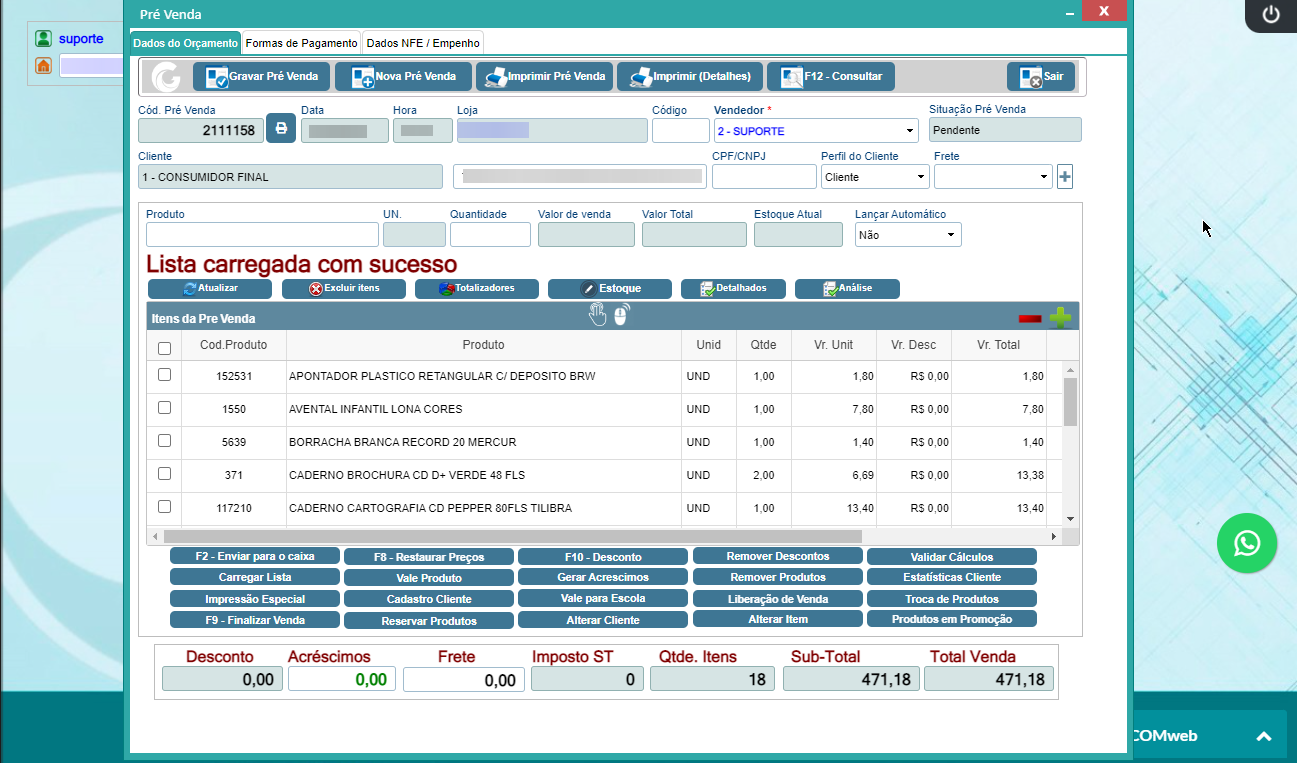1297x763 pixels.
Task: Click the mouse icon in items header
Action: tap(621, 314)
